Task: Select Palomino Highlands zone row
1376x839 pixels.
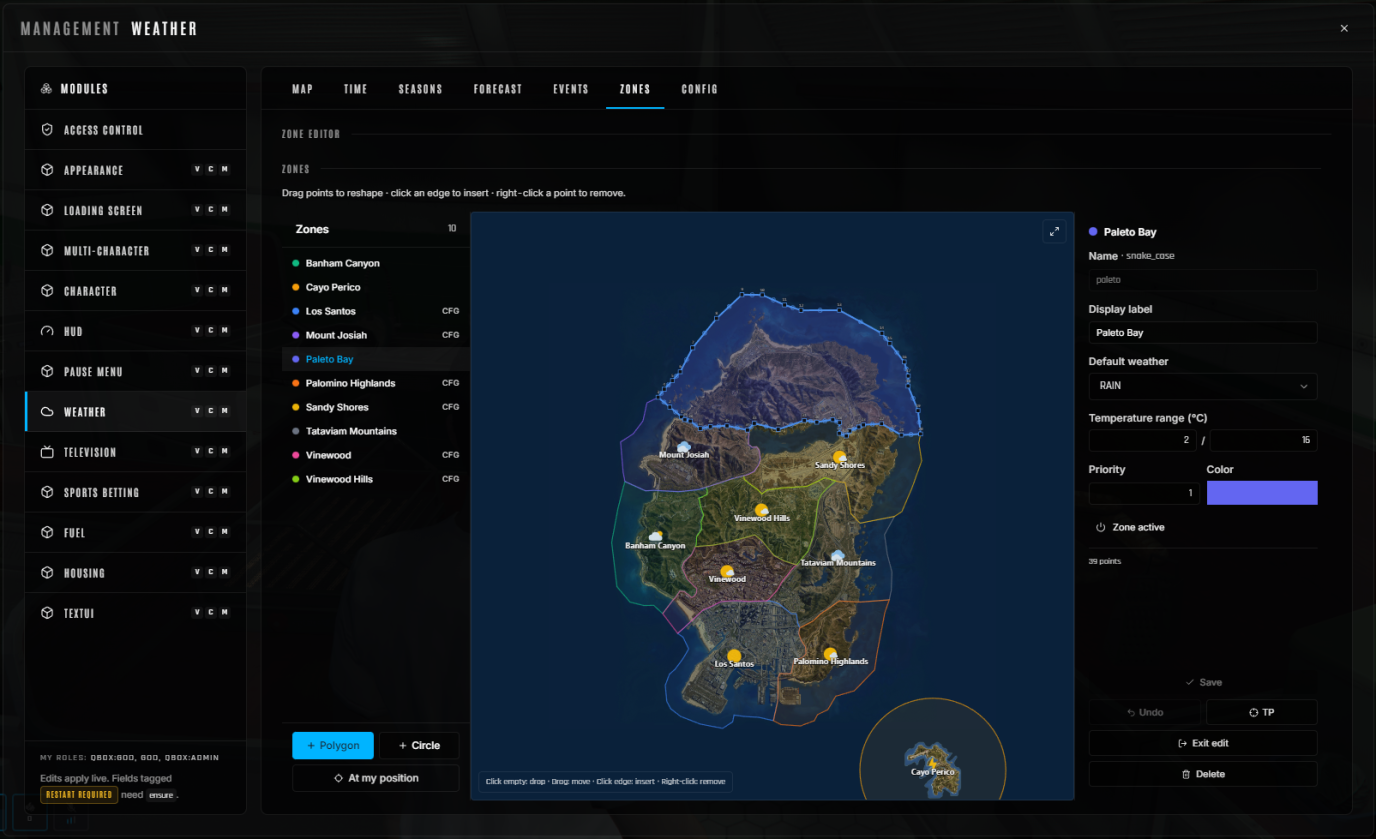Action: click(375, 383)
